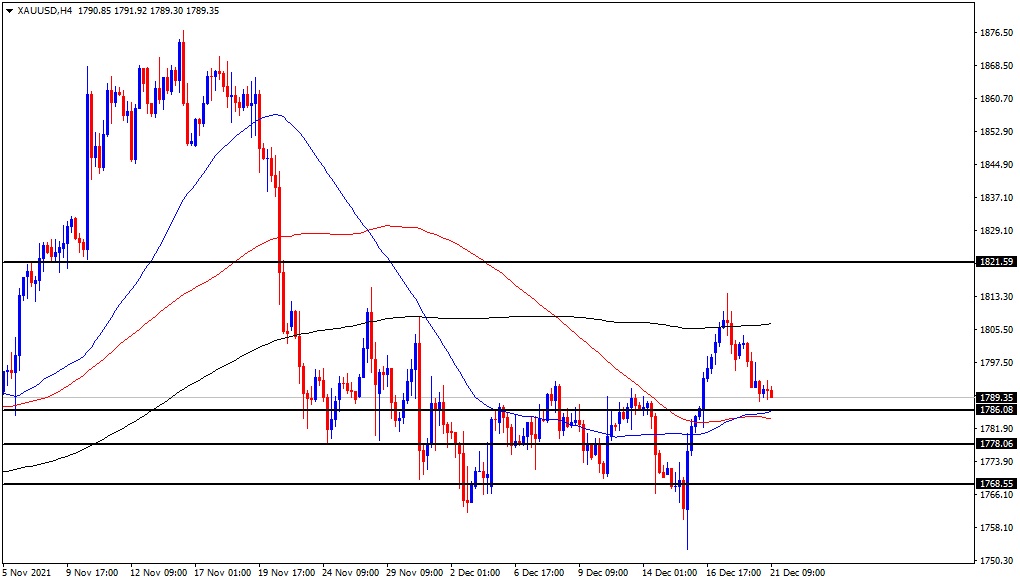Click the 14 Dec 01:00 time axis label
The height and width of the screenshot is (584, 1020).
click(x=670, y=573)
